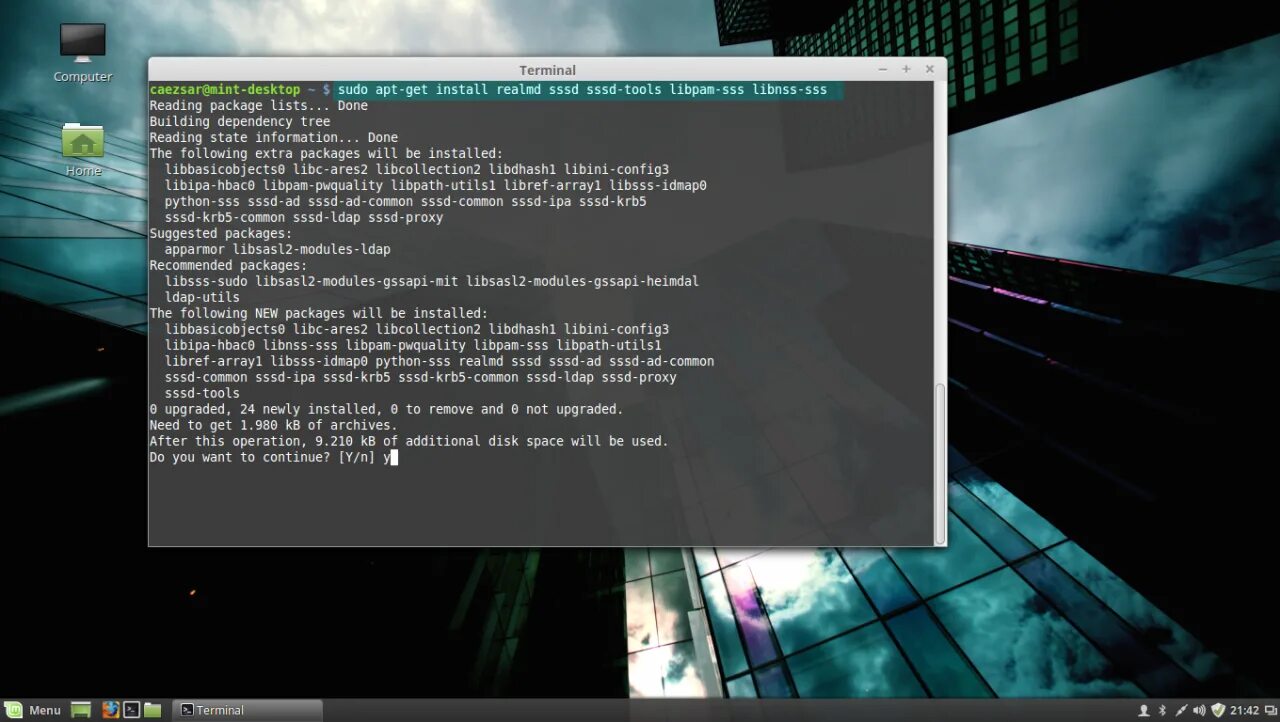The image size is (1280, 722).
Task: Select the Terminal window in taskbar
Action: pyautogui.click(x=247, y=710)
